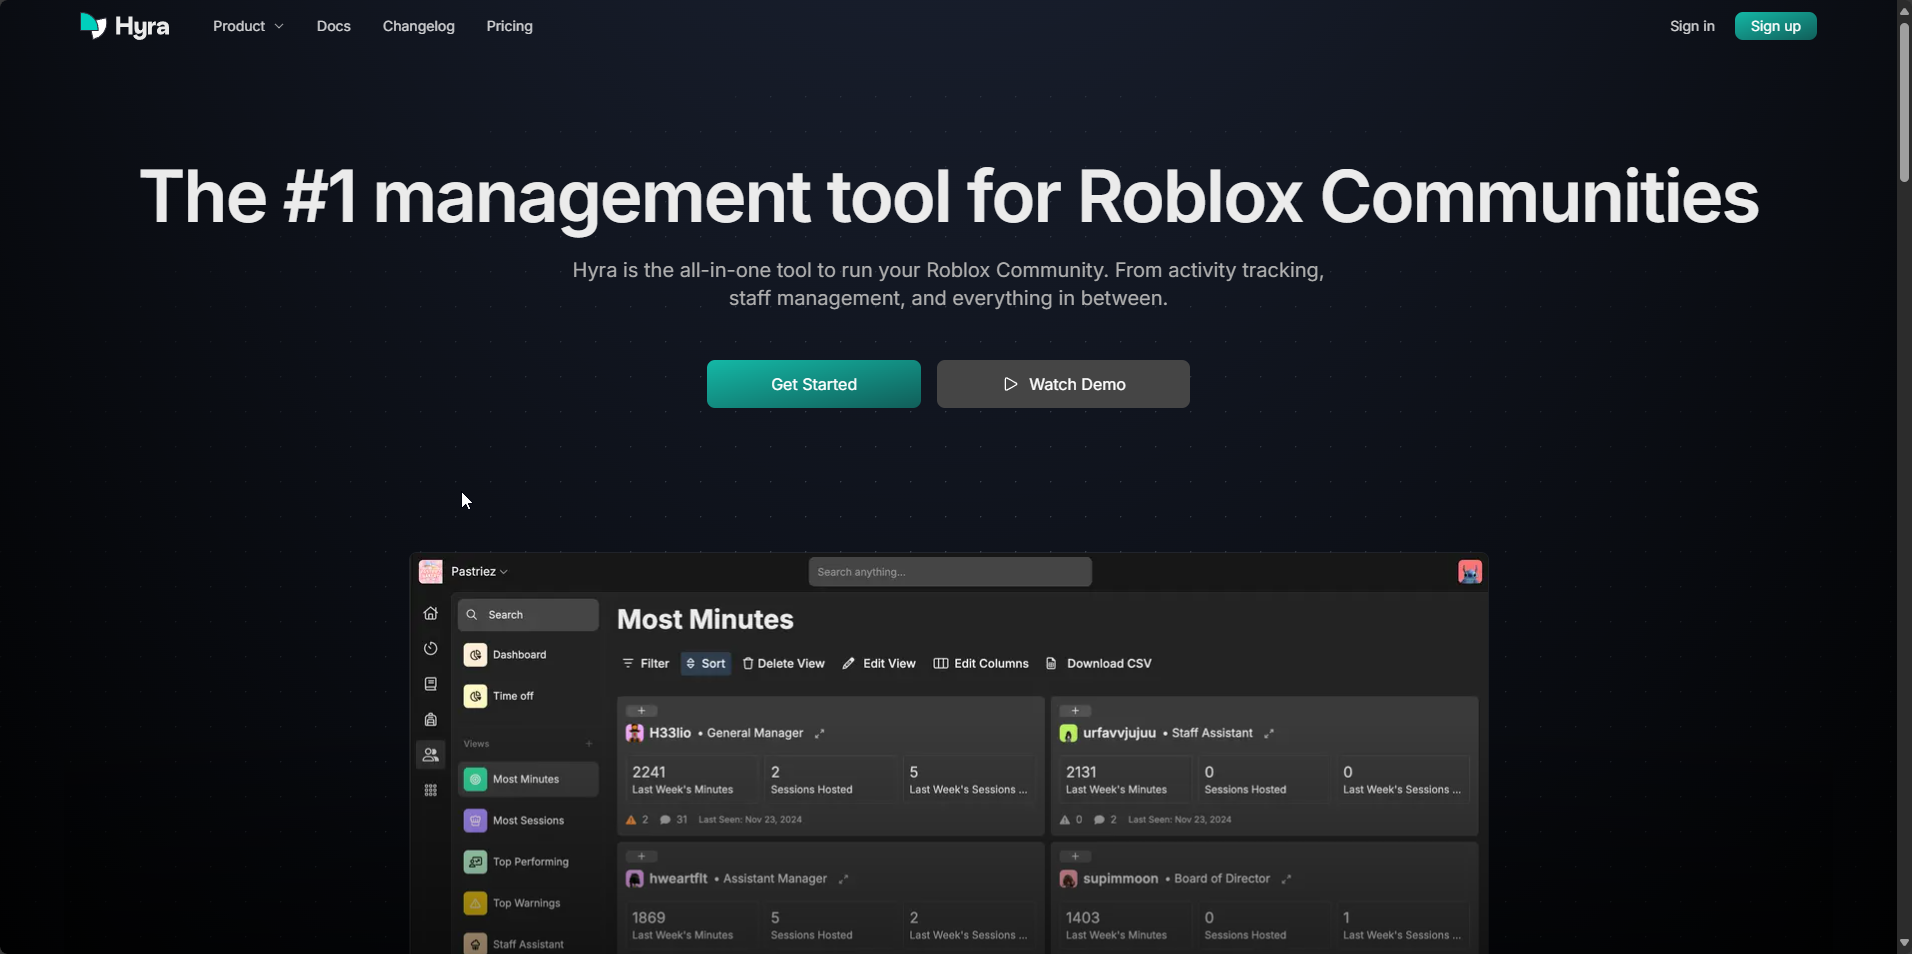Click the Sign in link
This screenshot has width=1912, height=954.
point(1692,26)
